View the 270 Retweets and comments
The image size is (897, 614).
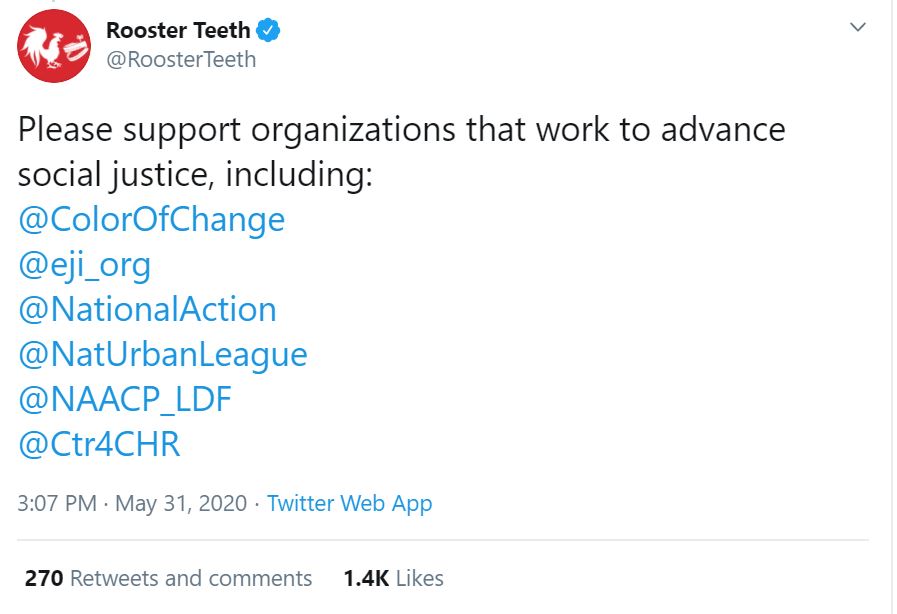168,578
